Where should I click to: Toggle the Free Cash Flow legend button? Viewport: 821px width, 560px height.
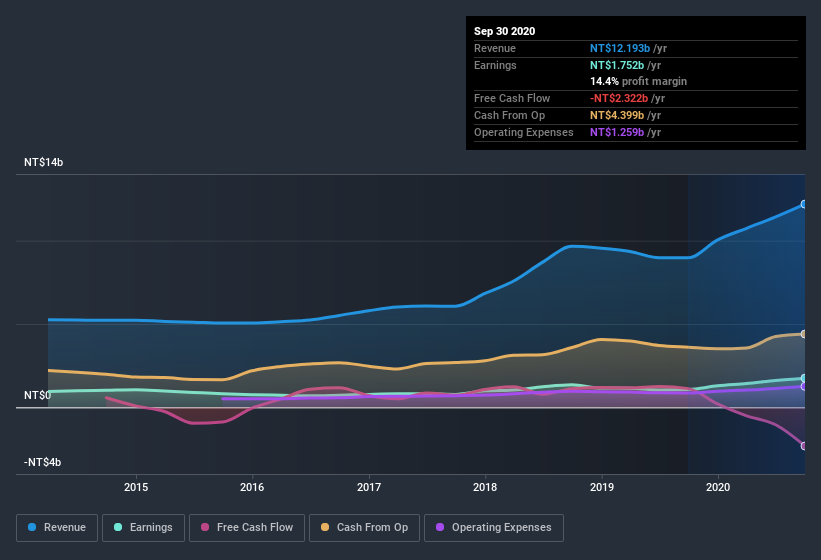point(247,528)
